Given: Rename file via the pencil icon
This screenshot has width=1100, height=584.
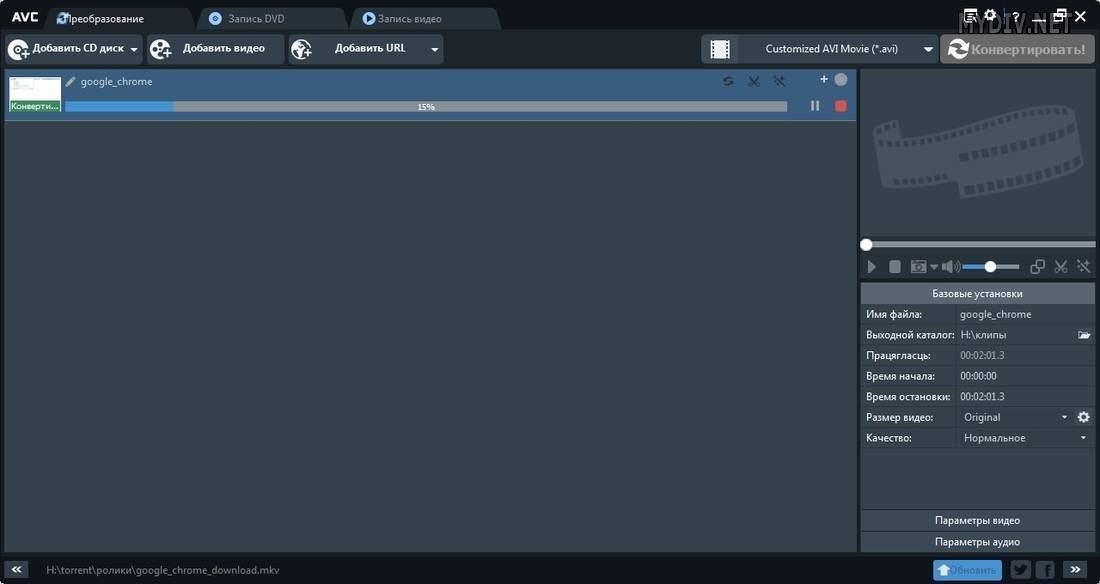Looking at the screenshot, I should (x=70, y=81).
